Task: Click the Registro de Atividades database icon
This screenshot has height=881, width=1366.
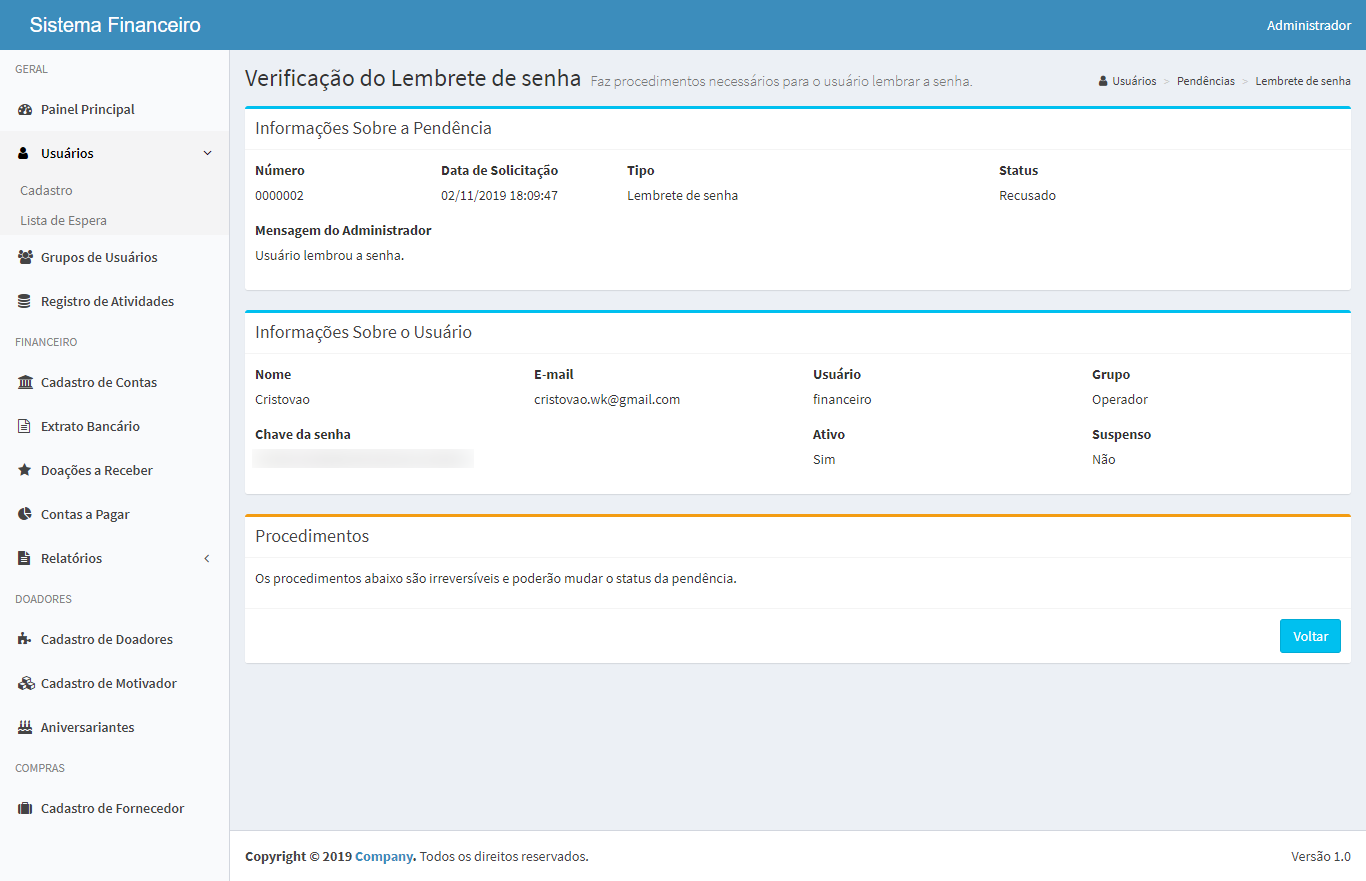Action: tap(25, 302)
